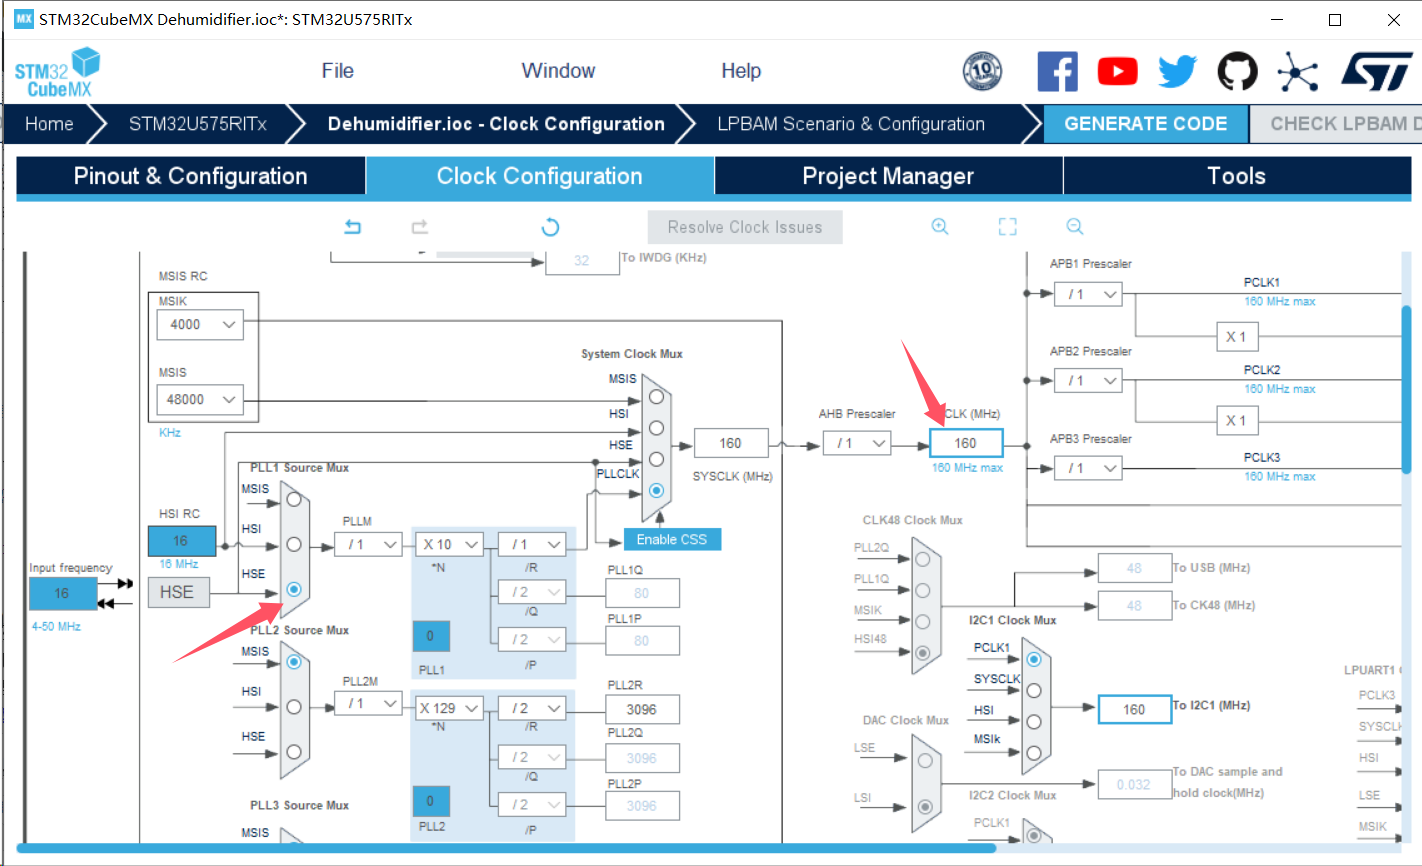1422x866 pixels.
Task: Choose HSI as the PLL2 source
Action: tap(294, 707)
